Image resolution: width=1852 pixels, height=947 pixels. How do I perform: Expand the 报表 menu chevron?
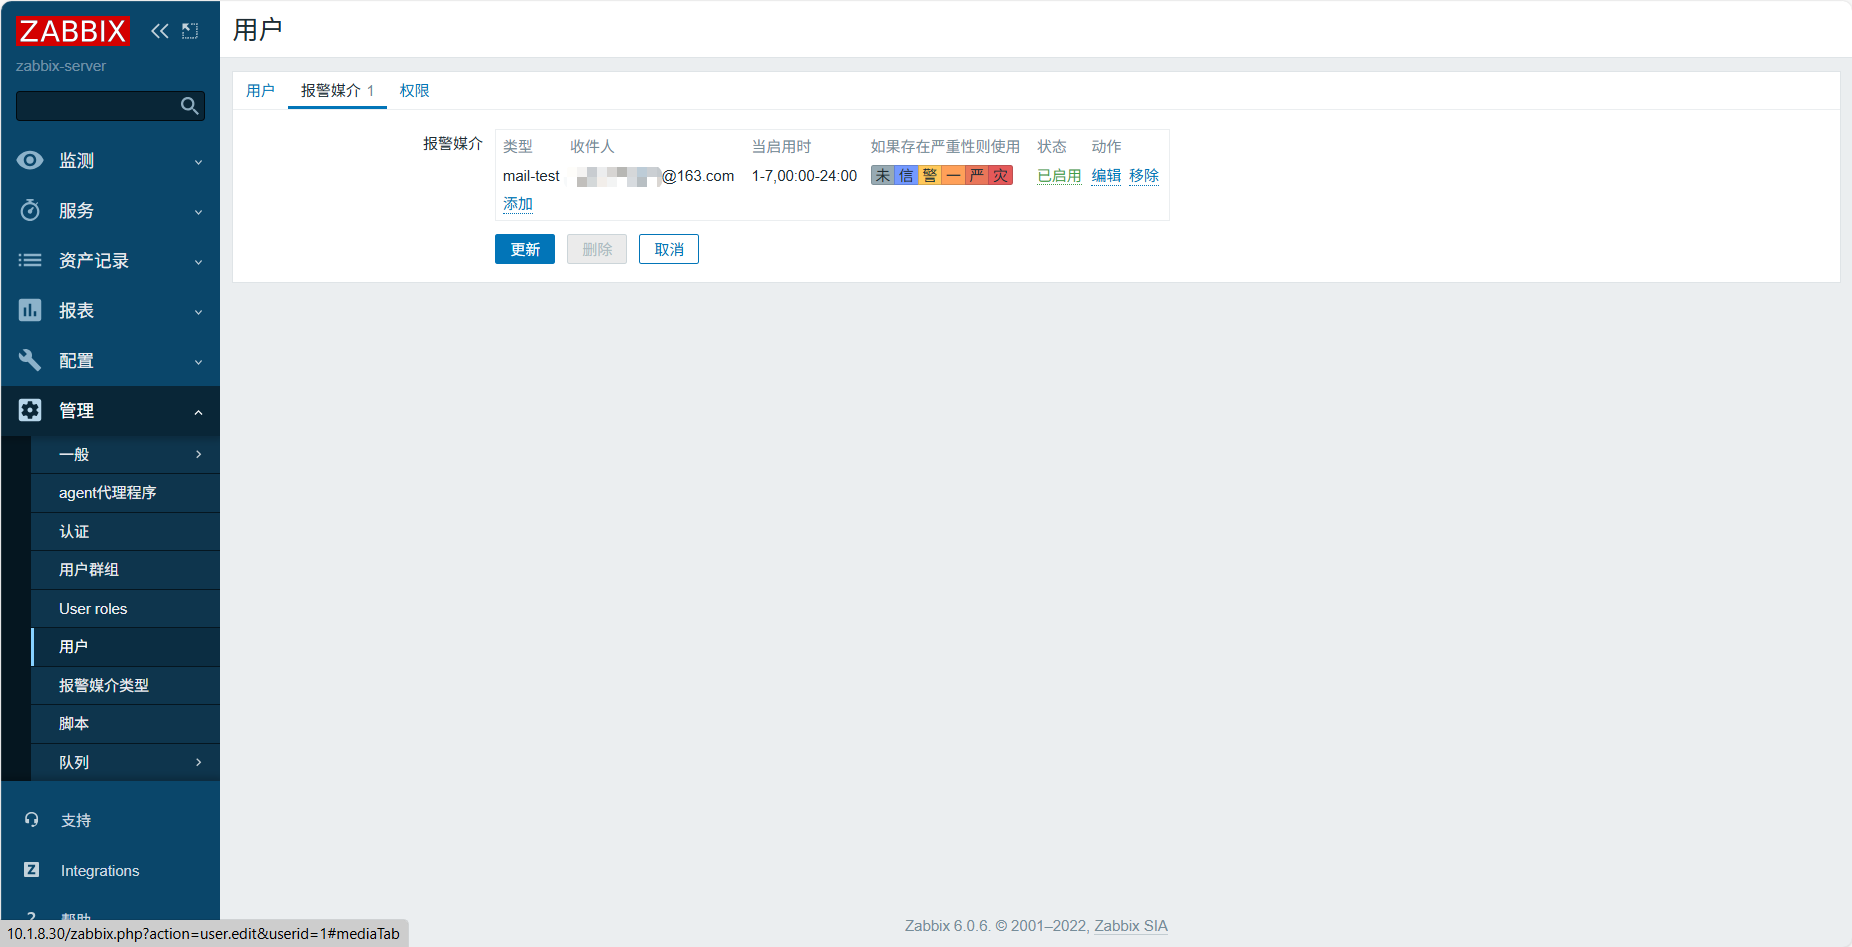point(198,312)
